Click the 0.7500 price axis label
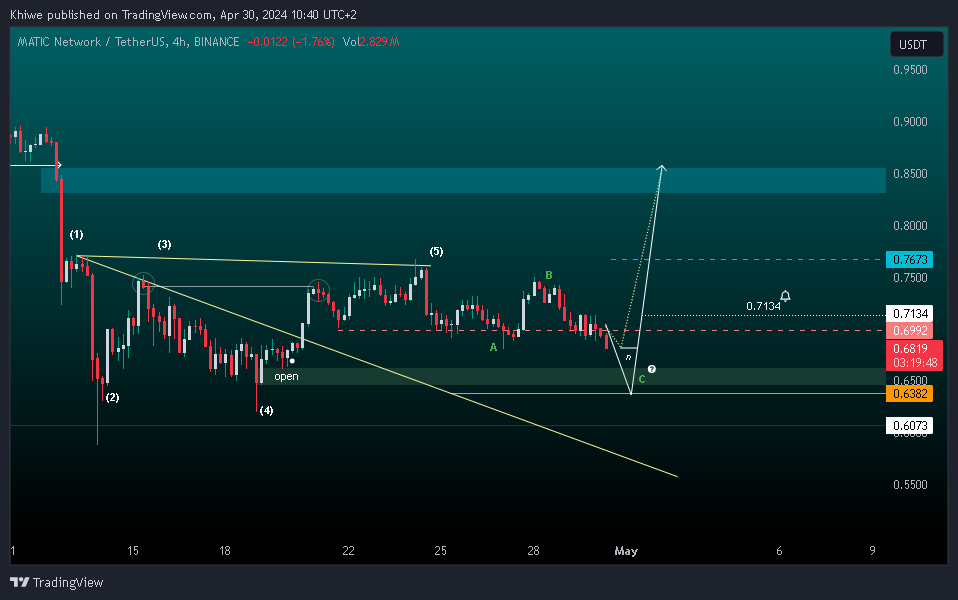Viewport: 958px width, 600px height. click(910, 277)
